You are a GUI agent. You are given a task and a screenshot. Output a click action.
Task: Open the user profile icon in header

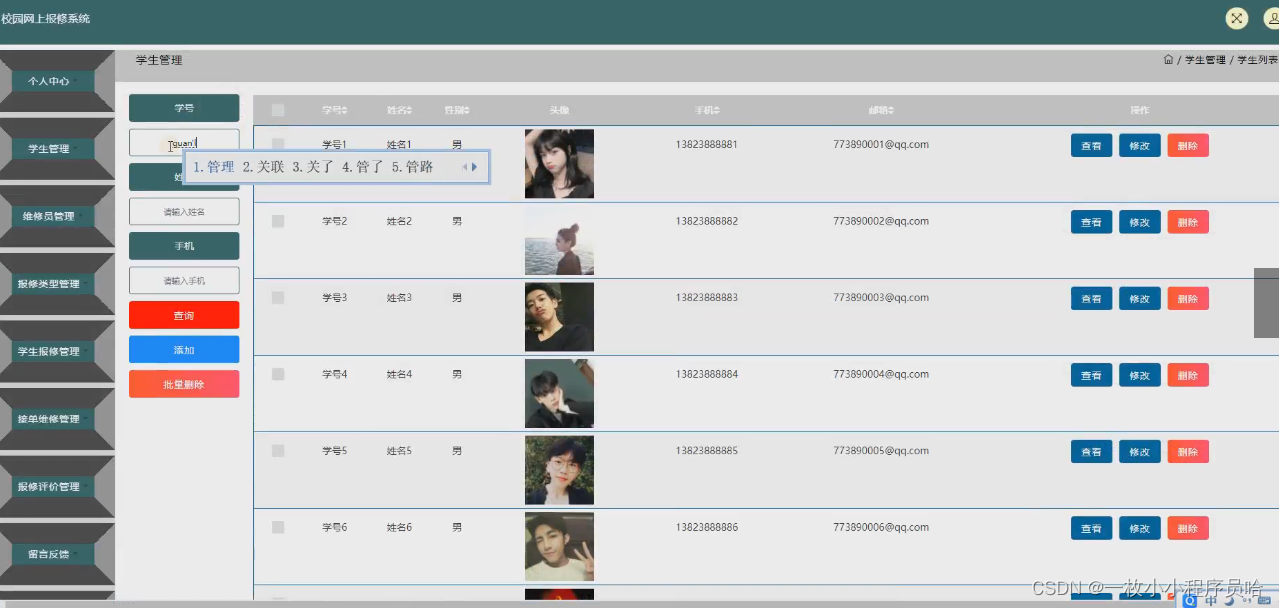click(1272, 18)
